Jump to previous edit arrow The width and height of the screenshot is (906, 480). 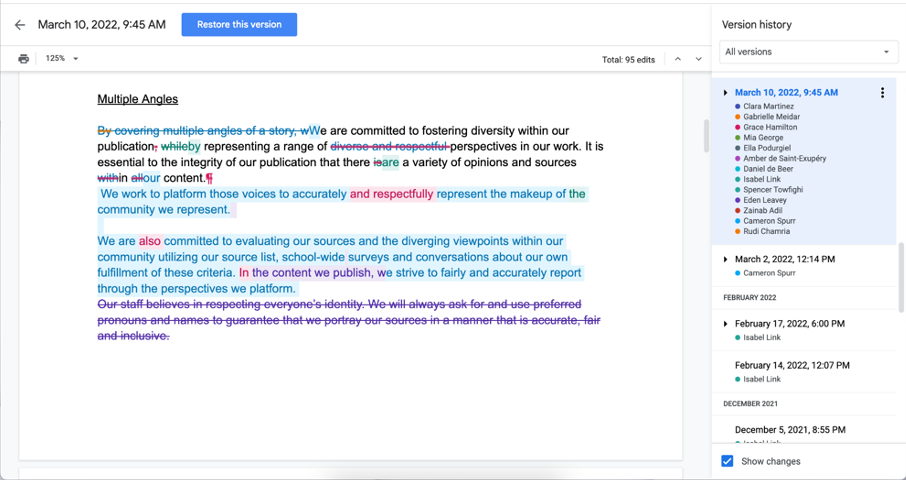point(678,59)
